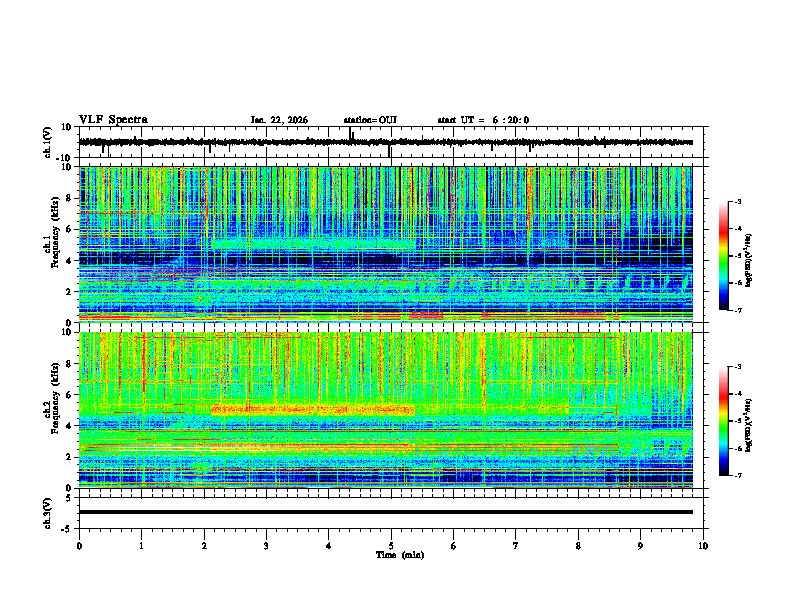
Task: Click the "9" tick on the time axis
Action: (x=640, y=546)
